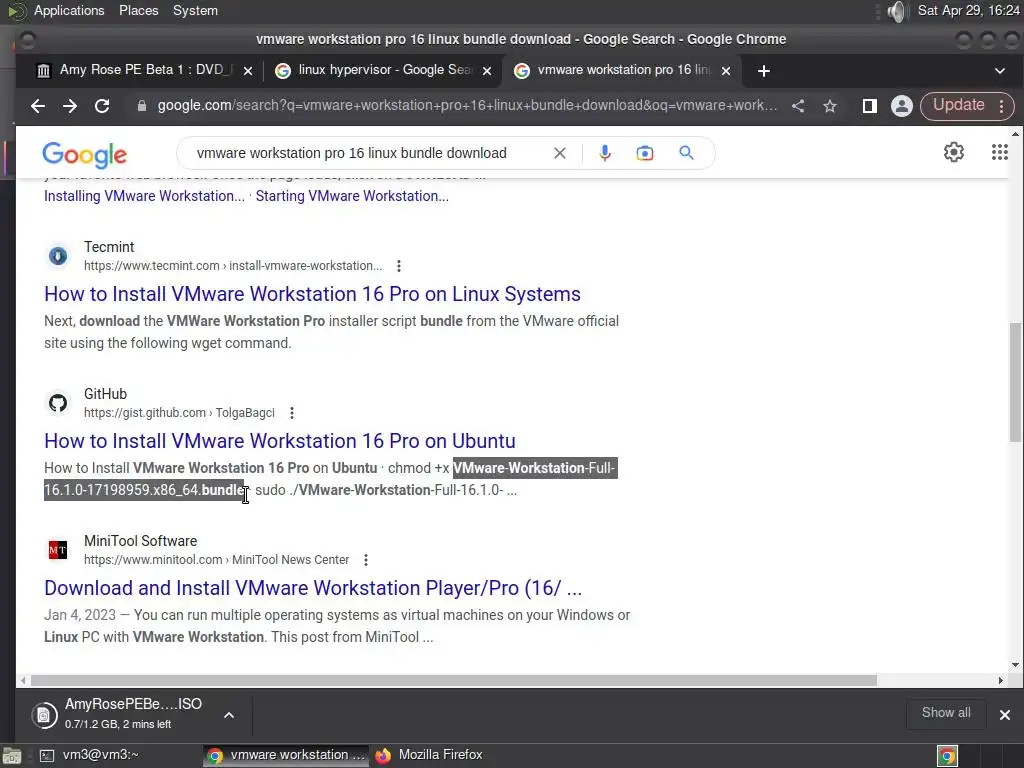
Task: Click the Google logo
Action: tap(85, 155)
